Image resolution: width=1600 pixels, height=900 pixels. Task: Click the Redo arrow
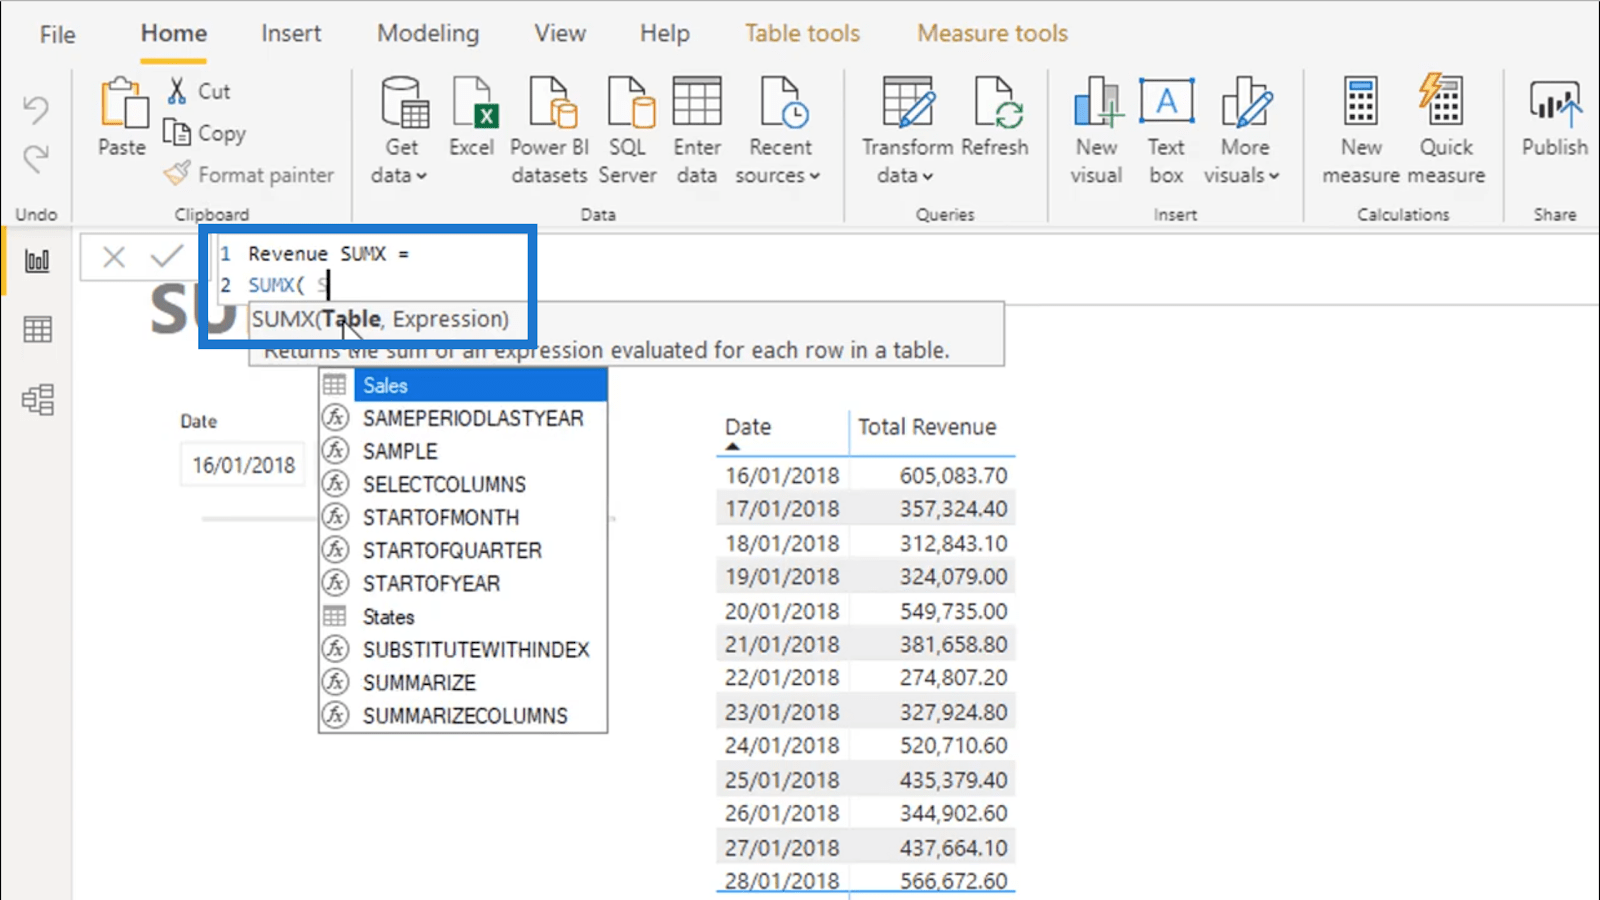36,158
